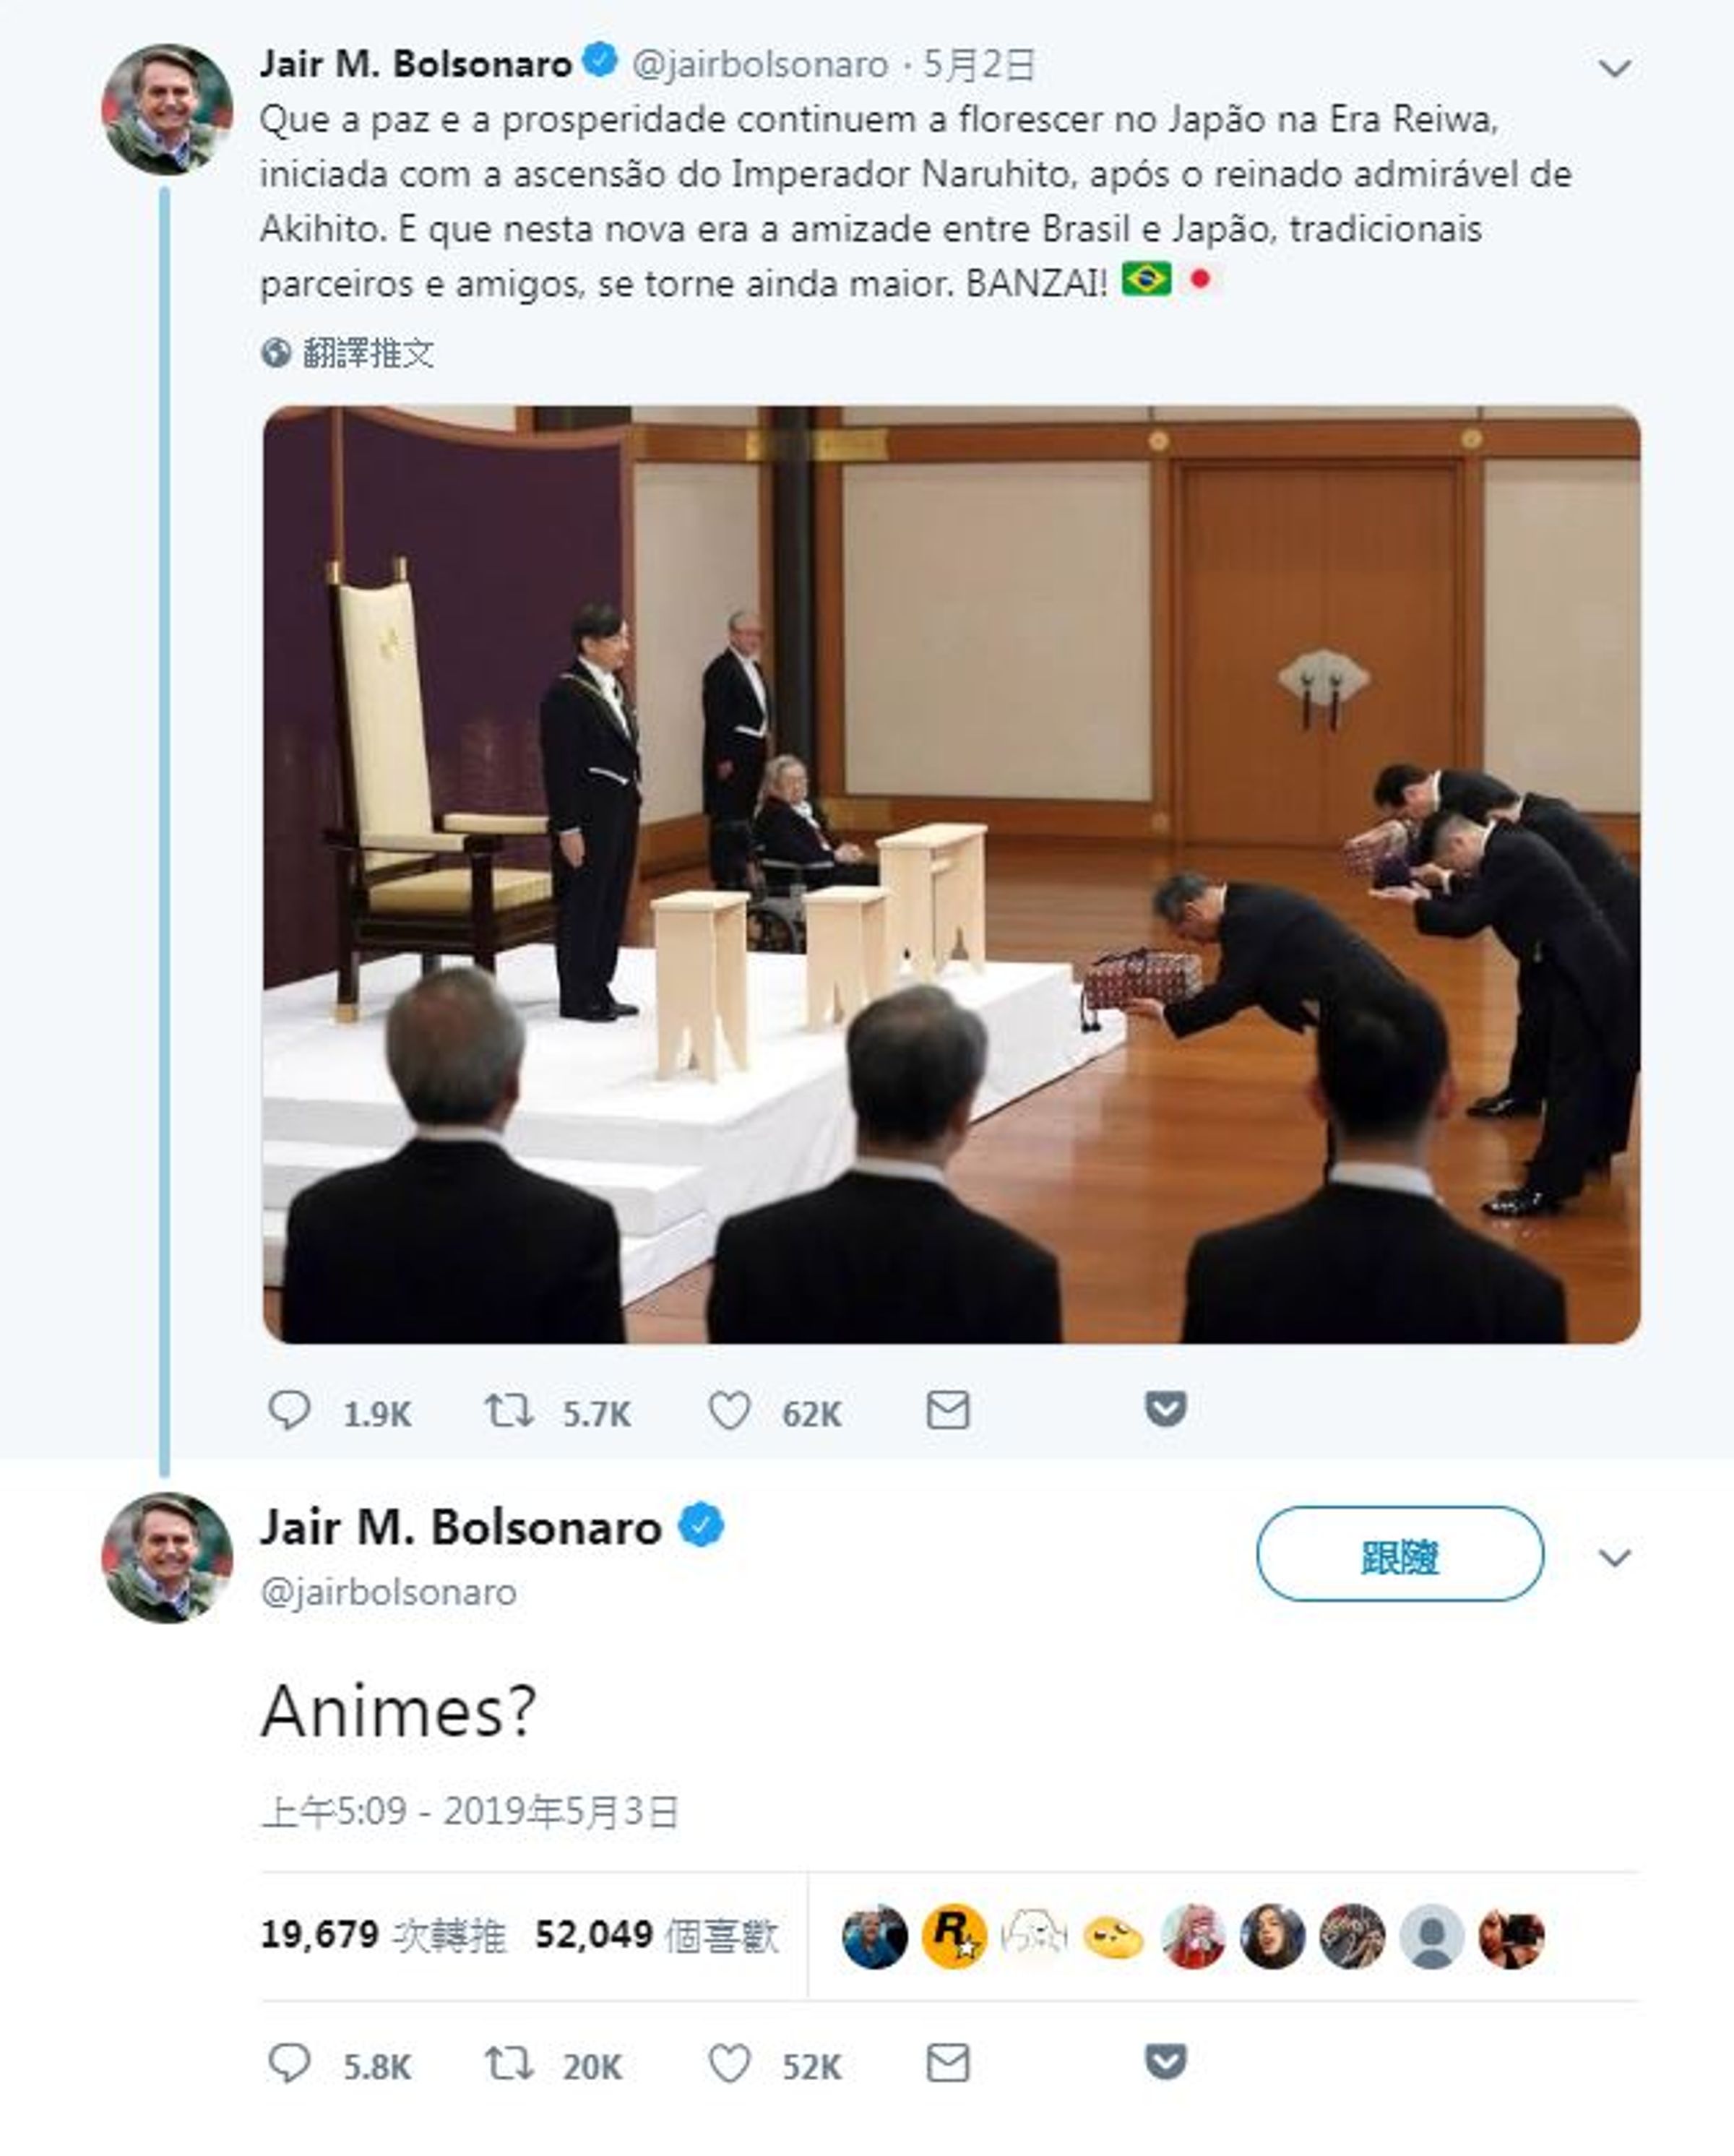View the 52,049 likes list

point(656,1935)
